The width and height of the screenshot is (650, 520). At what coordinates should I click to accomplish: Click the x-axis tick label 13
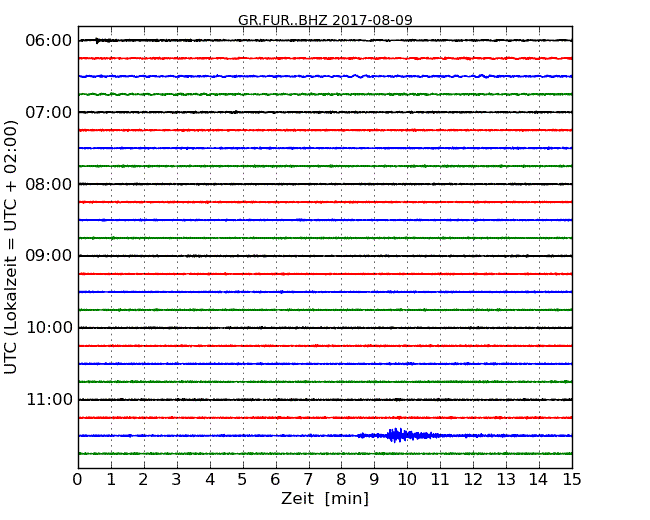coord(506,480)
